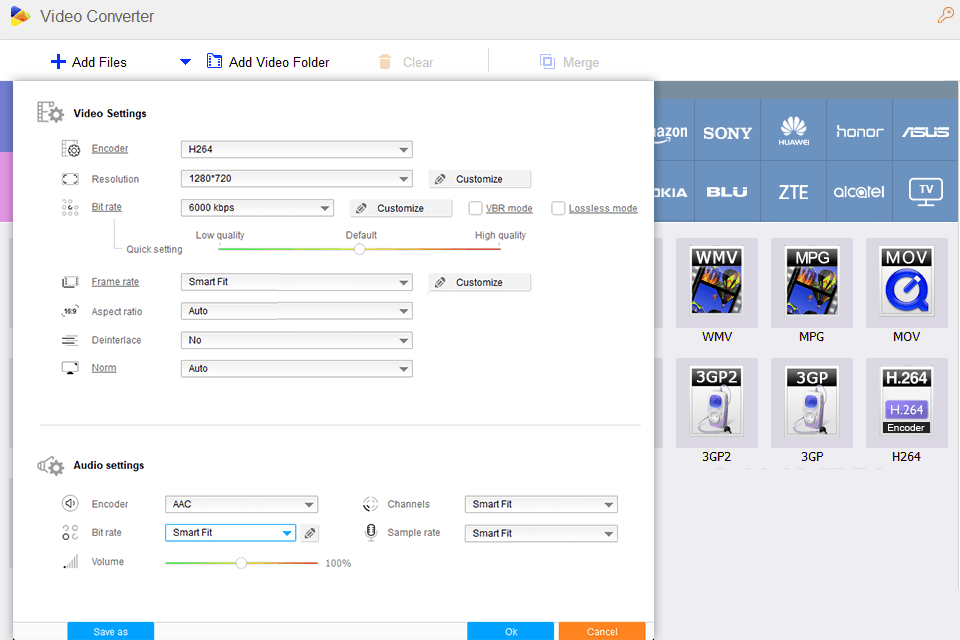Viewport: 960px width, 640px height.
Task: Open the Norm Auto dropdown
Action: [296, 369]
